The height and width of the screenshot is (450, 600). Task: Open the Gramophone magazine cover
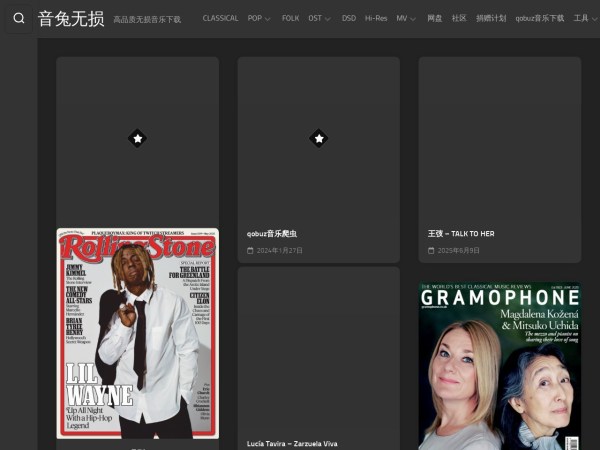pos(499,365)
